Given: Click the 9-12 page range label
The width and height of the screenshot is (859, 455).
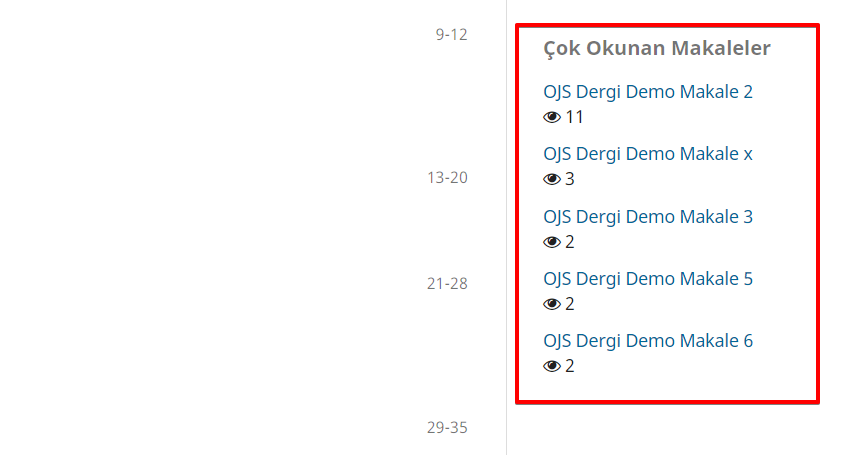Looking at the screenshot, I should tap(451, 34).
